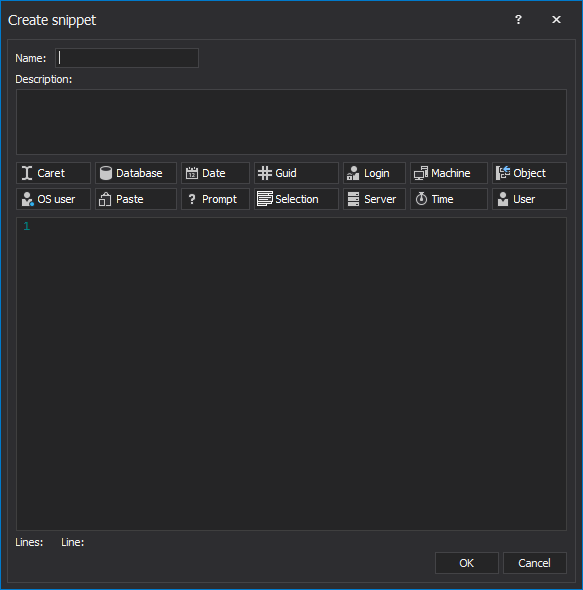This screenshot has height=590, width=583.
Task: Insert the Server variable
Action: coord(374,199)
